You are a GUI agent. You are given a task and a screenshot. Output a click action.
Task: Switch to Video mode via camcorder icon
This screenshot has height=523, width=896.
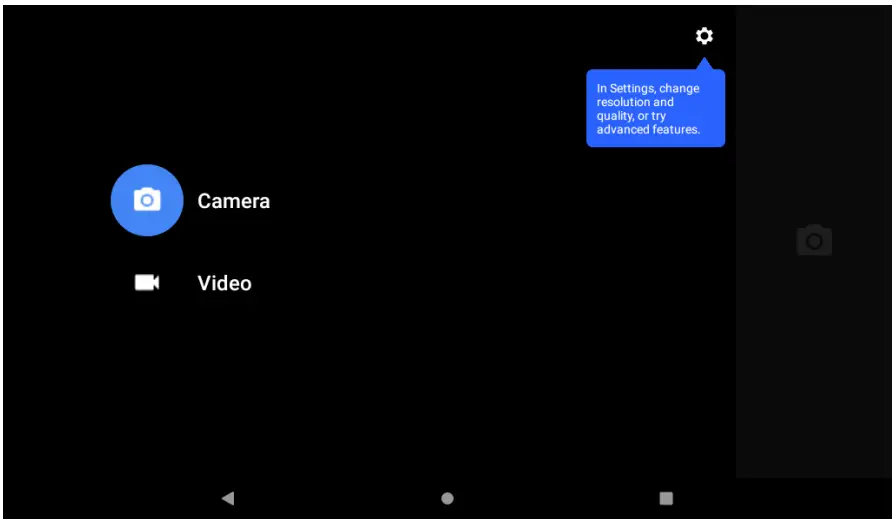pyautogui.click(x=147, y=282)
